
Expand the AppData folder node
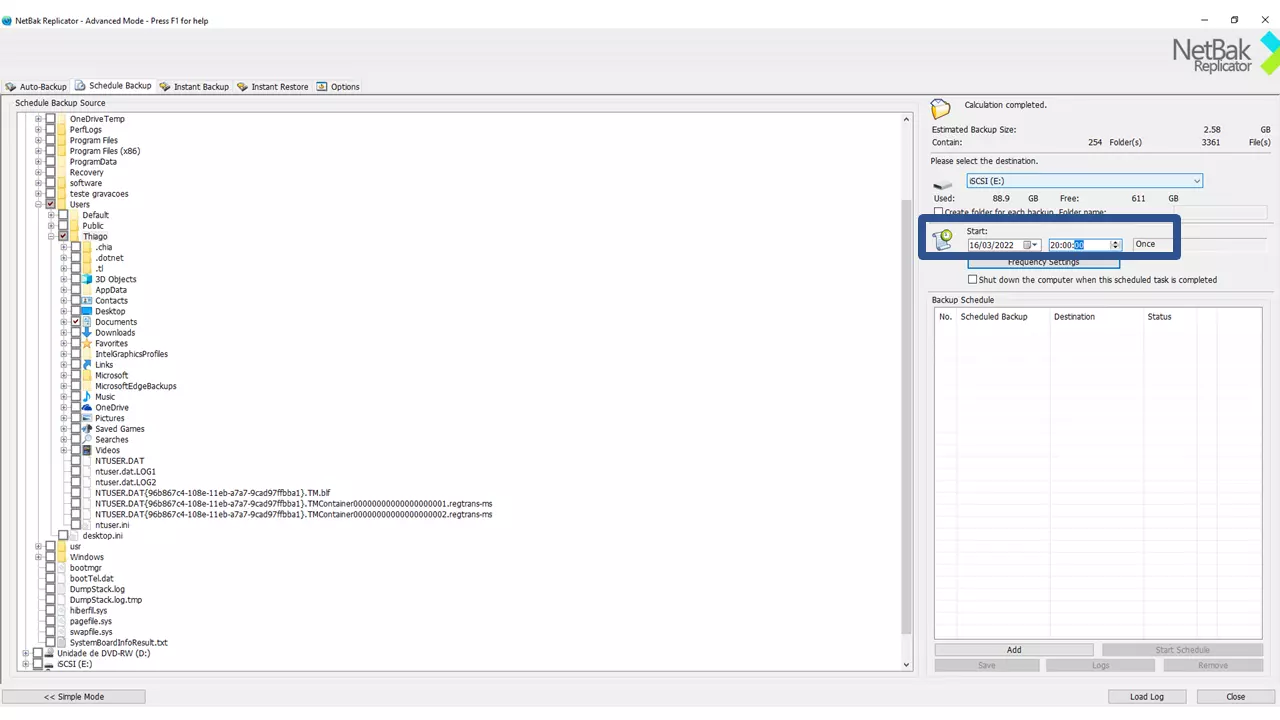click(64, 290)
